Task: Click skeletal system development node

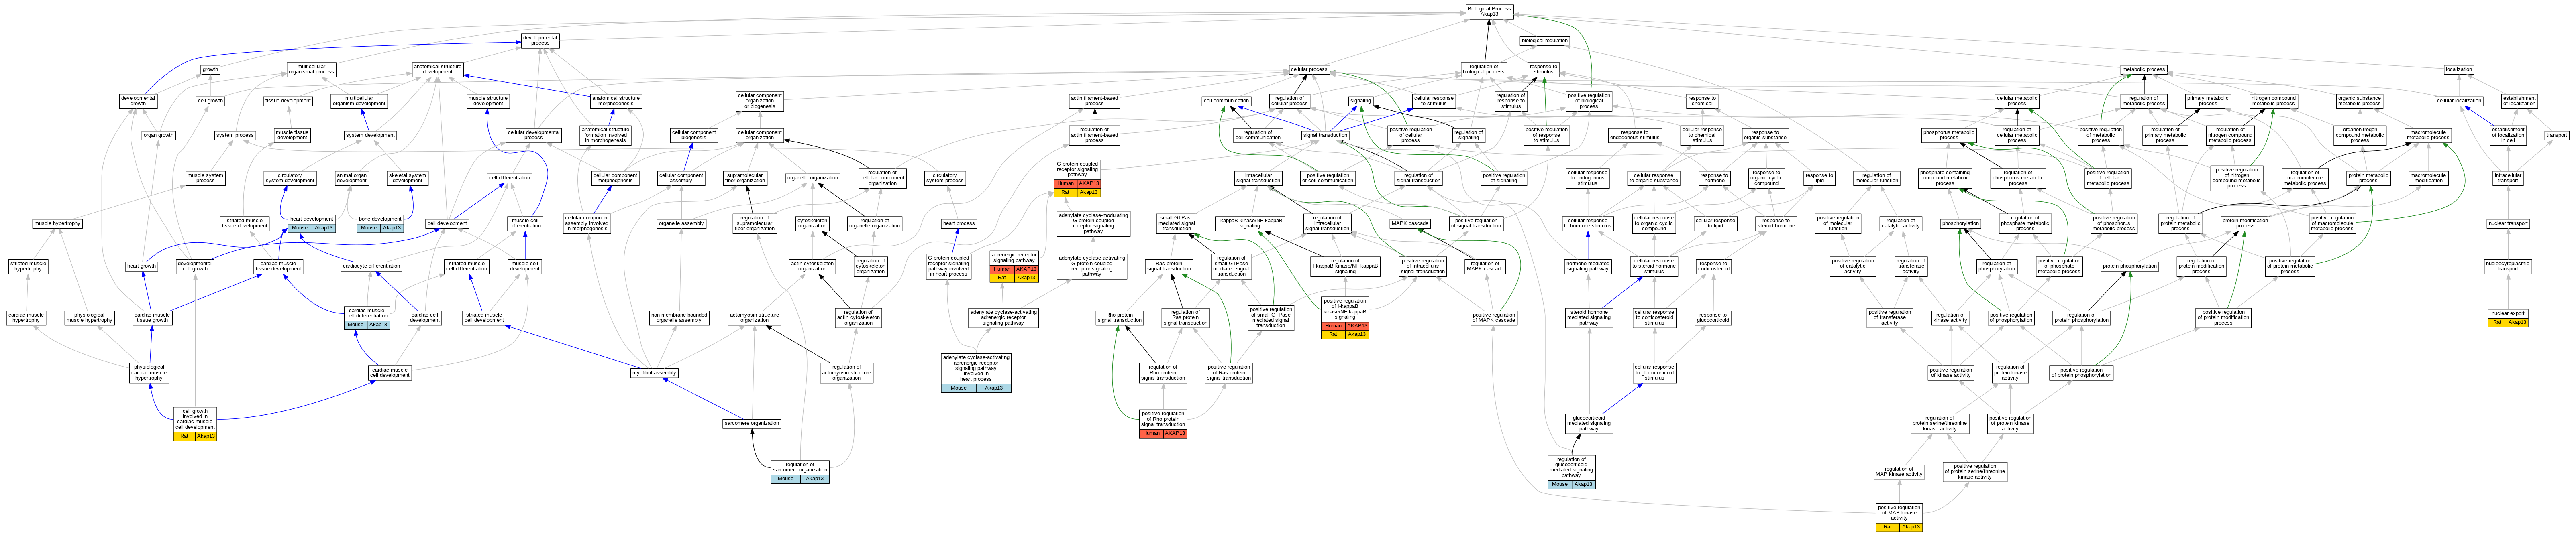Action: pyautogui.click(x=407, y=178)
